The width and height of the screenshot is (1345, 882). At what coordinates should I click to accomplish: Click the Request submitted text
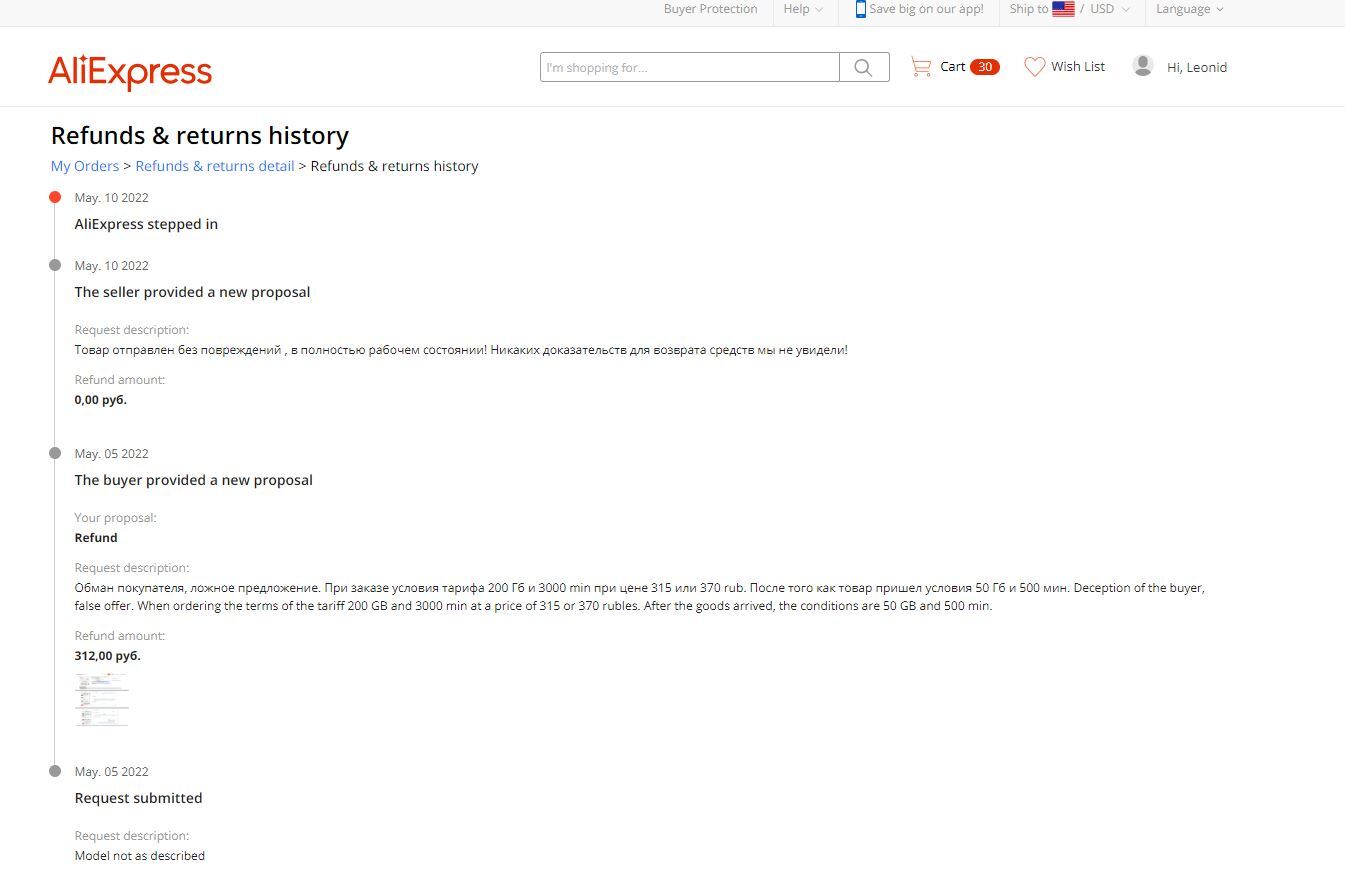pos(138,798)
